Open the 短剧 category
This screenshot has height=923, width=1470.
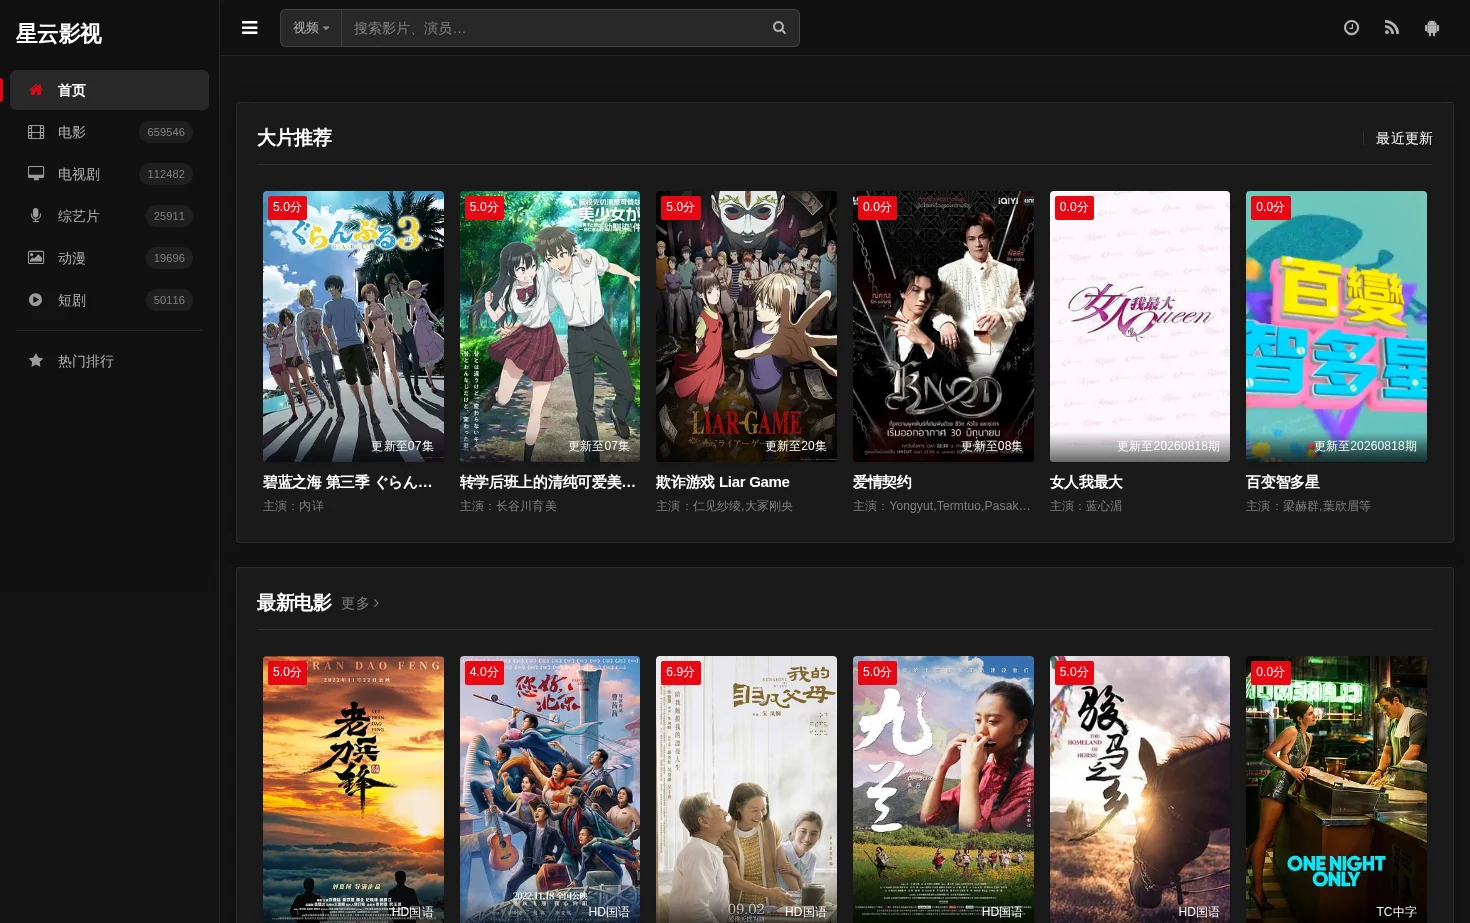pyautogui.click(x=110, y=300)
